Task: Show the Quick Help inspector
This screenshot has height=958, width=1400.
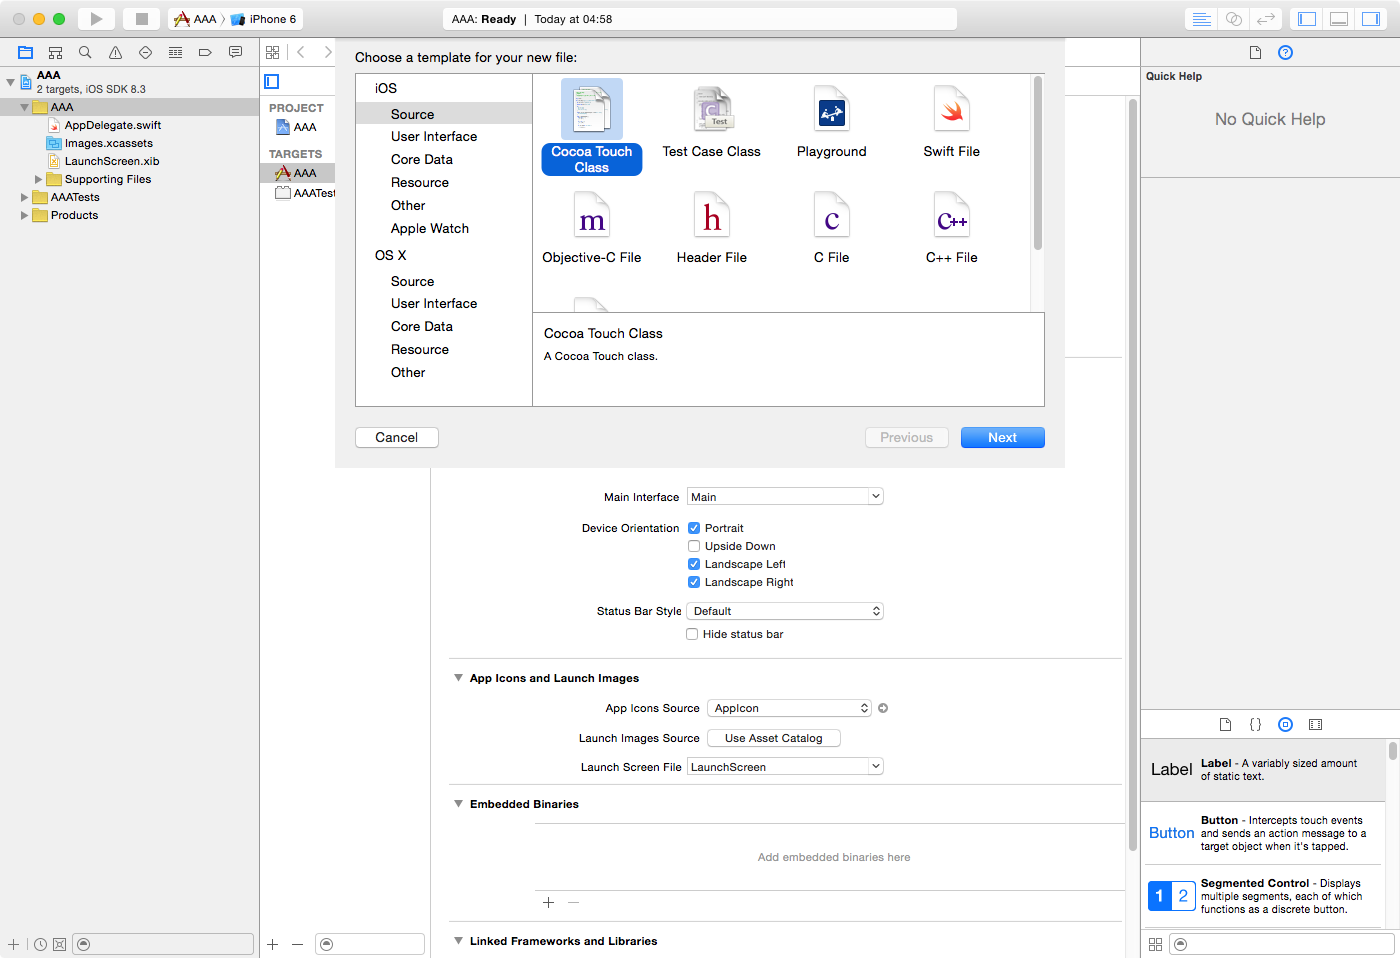Action: 1286,52
